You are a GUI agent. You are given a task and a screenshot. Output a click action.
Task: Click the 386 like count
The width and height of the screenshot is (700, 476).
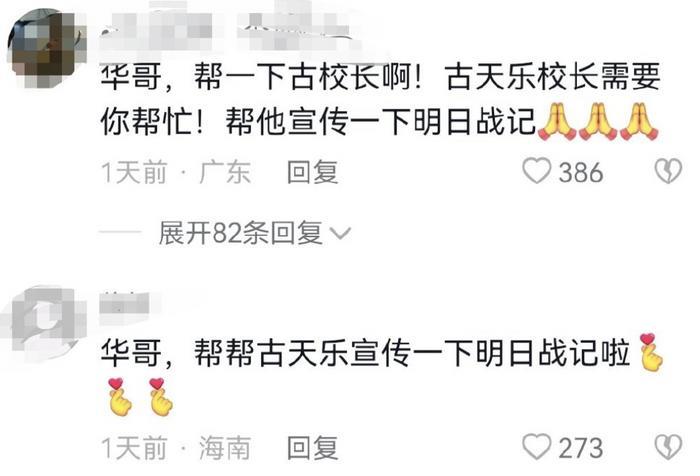pyautogui.click(x=581, y=172)
